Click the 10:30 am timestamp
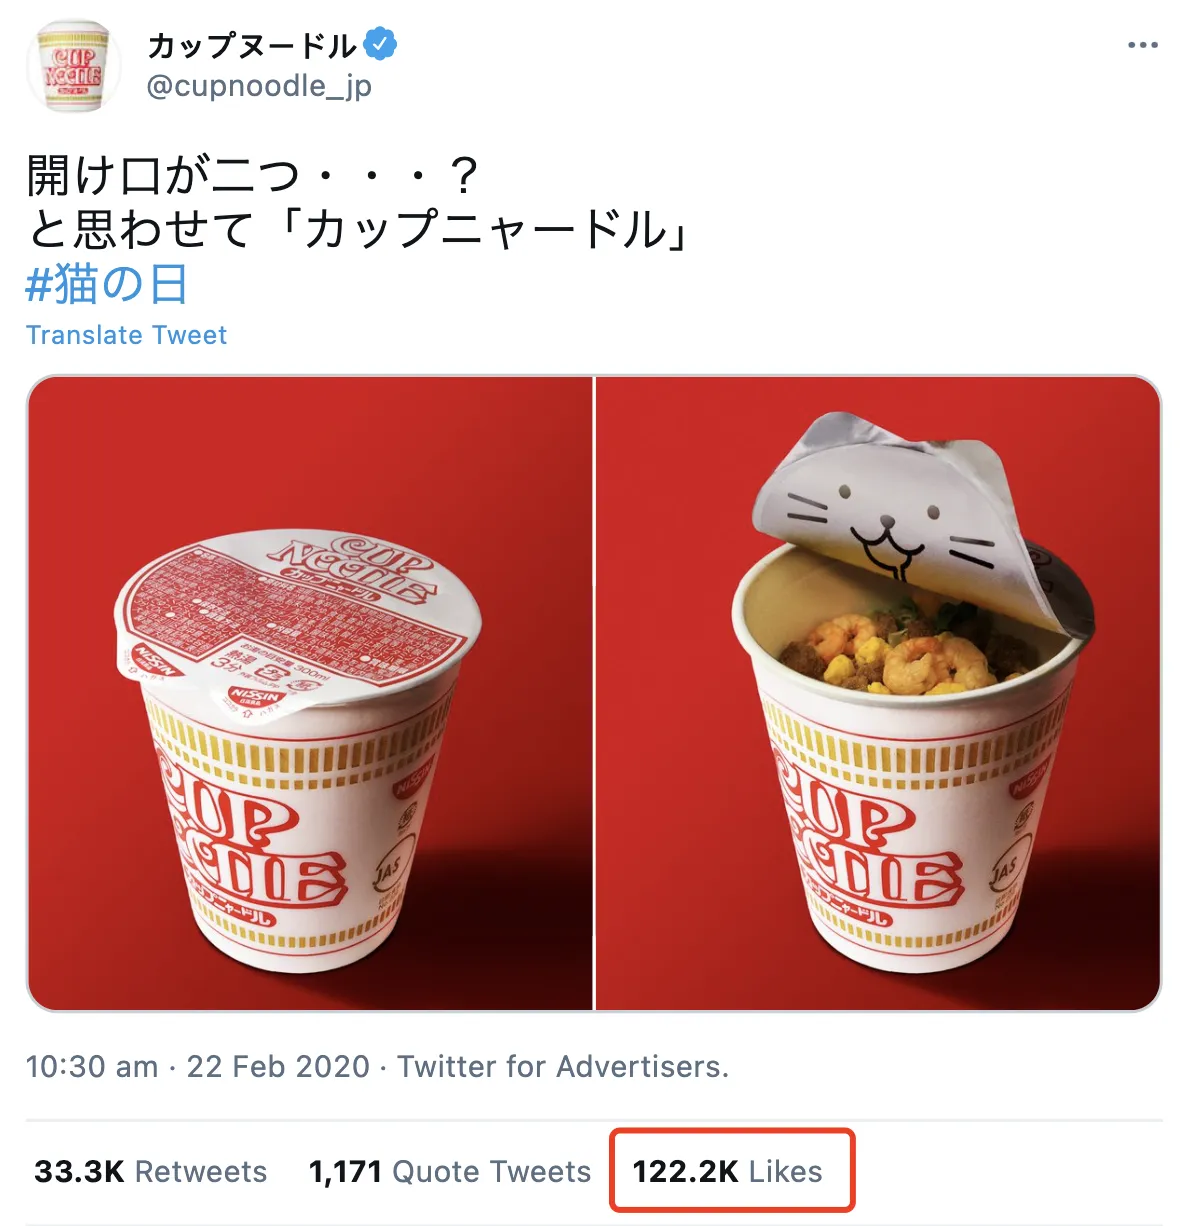1192x1226 pixels. pos(92,1067)
